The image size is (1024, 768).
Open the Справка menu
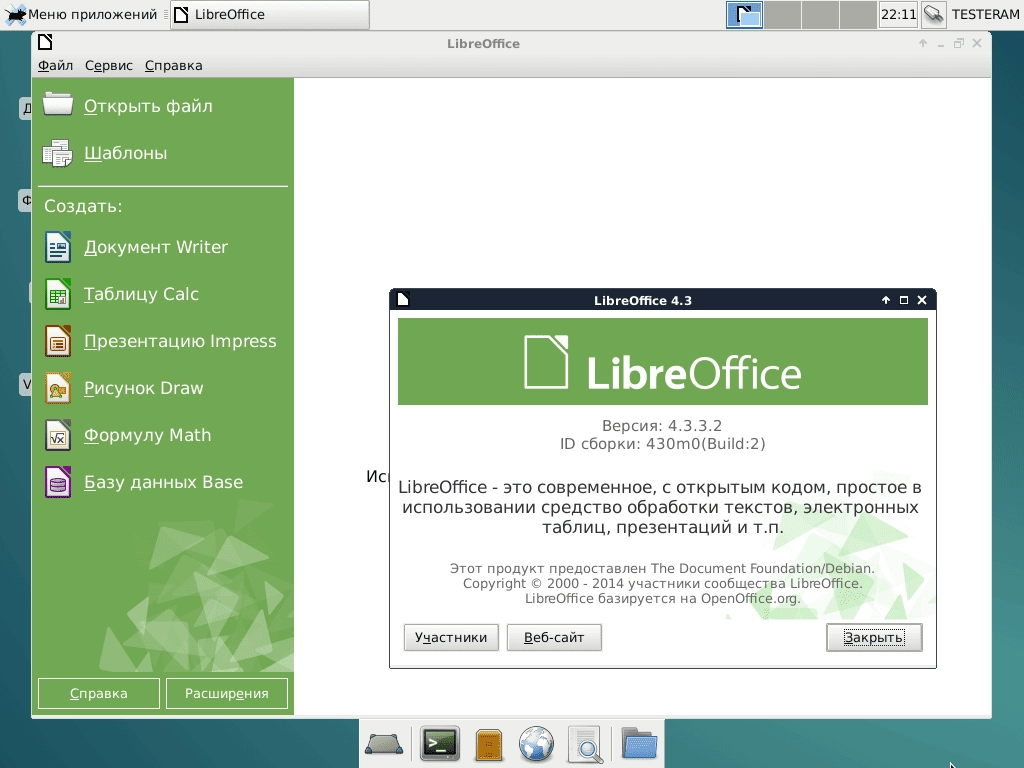[174, 65]
